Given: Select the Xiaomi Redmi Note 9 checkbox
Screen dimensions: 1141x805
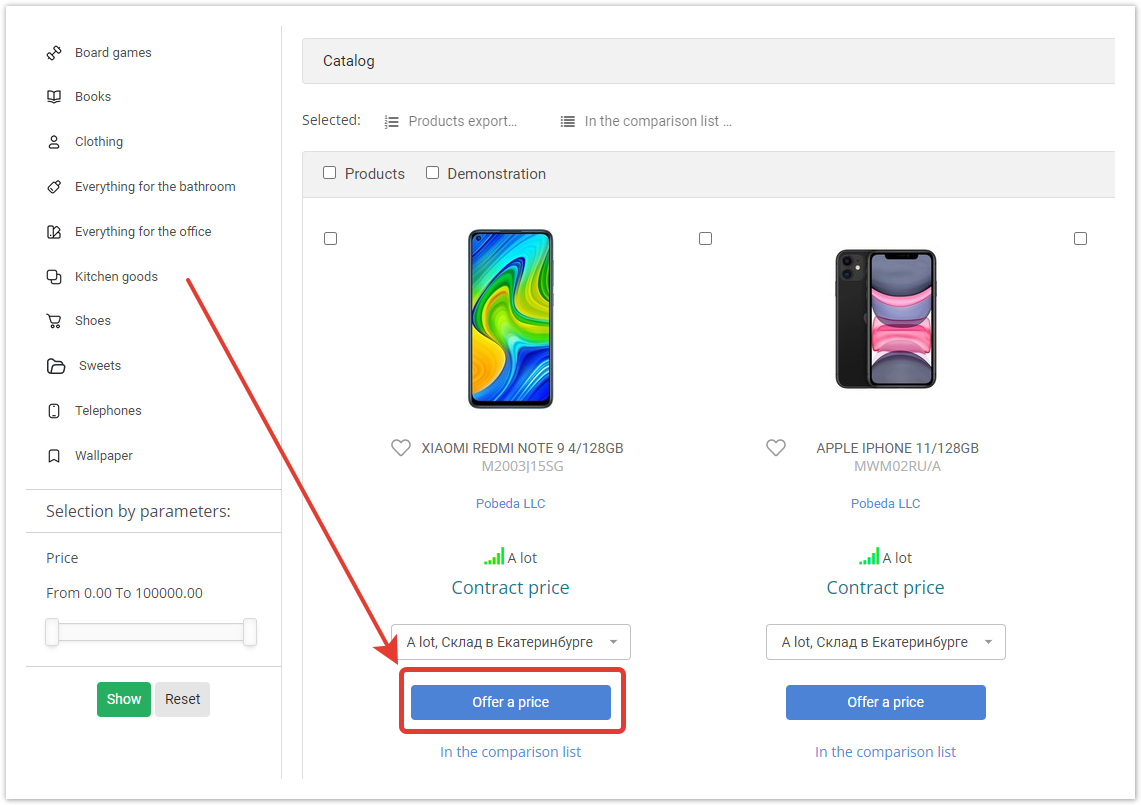Looking at the screenshot, I should pyautogui.click(x=330, y=239).
